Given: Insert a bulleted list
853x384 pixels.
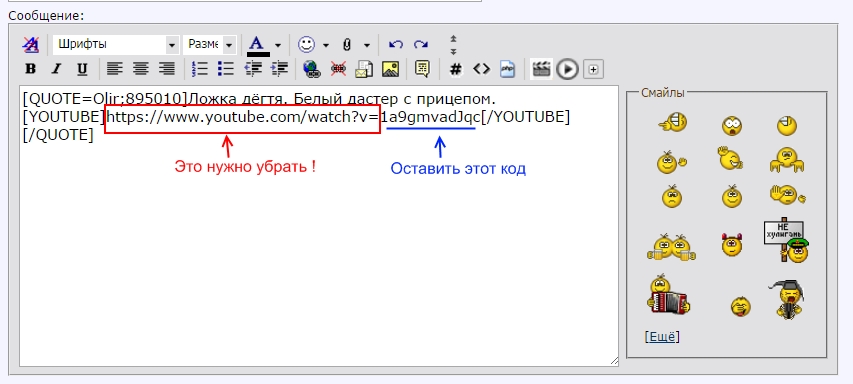Looking at the screenshot, I should pos(225,69).
